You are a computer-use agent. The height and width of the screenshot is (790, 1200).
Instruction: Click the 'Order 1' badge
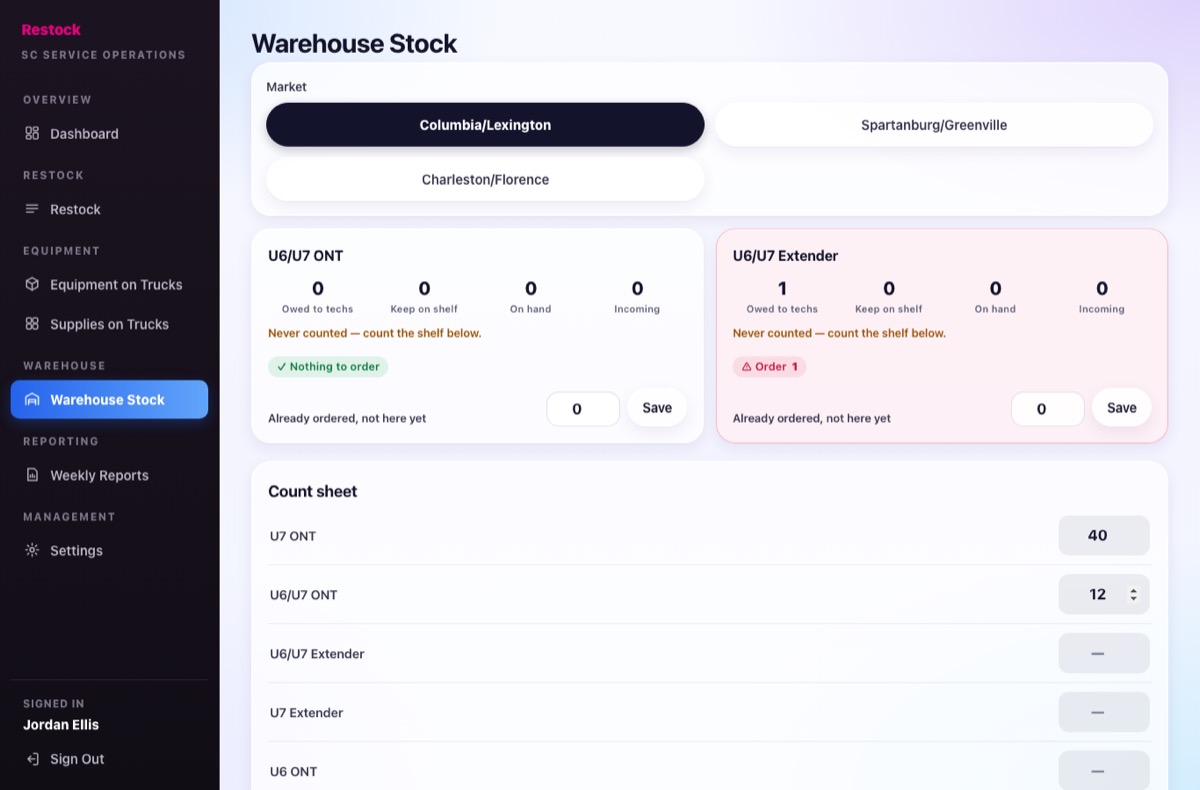(x=769, y=367)
